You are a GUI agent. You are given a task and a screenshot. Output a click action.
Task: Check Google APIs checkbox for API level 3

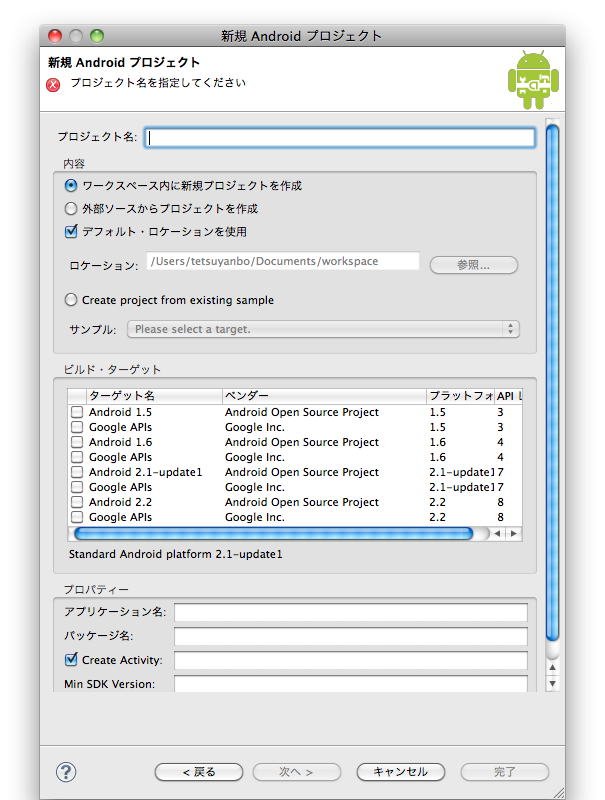click(x=77, y=427)
